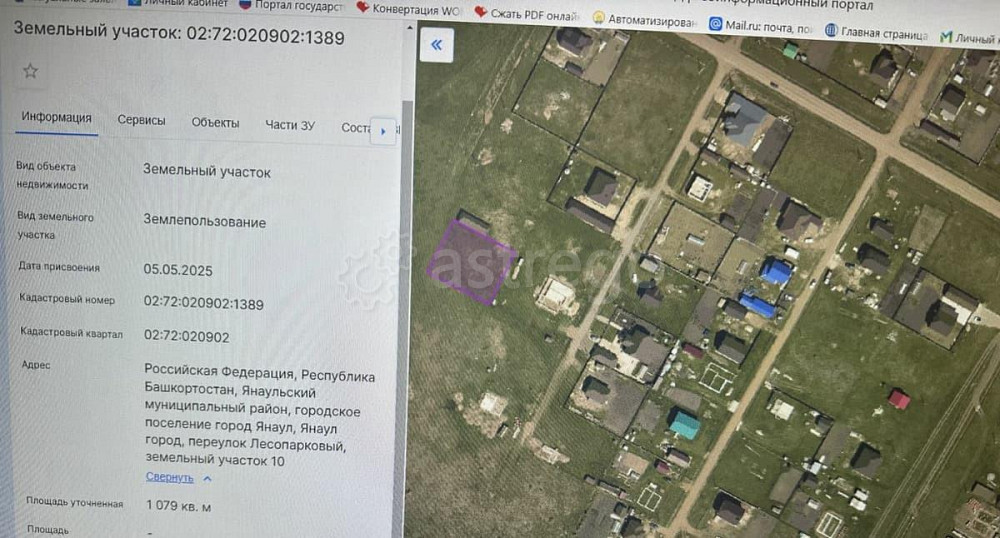The height and width of the screenshot is (538, 1000).
Task: Select the Объекты tab
Action: pyautogui.click(x=215, y=123)
